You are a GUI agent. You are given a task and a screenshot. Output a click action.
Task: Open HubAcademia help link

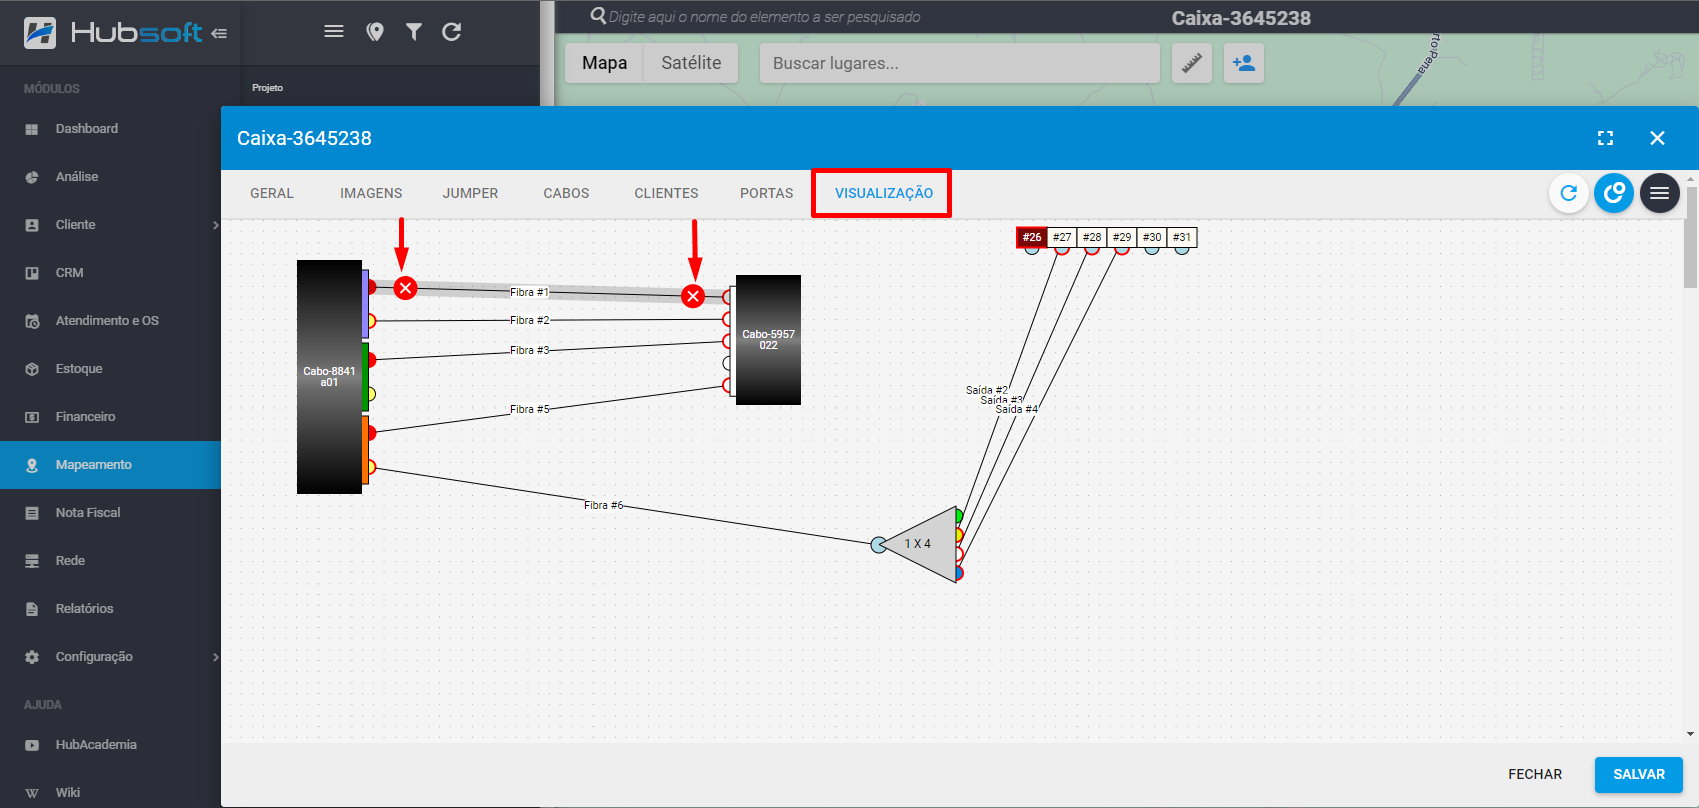click(110, 745)
